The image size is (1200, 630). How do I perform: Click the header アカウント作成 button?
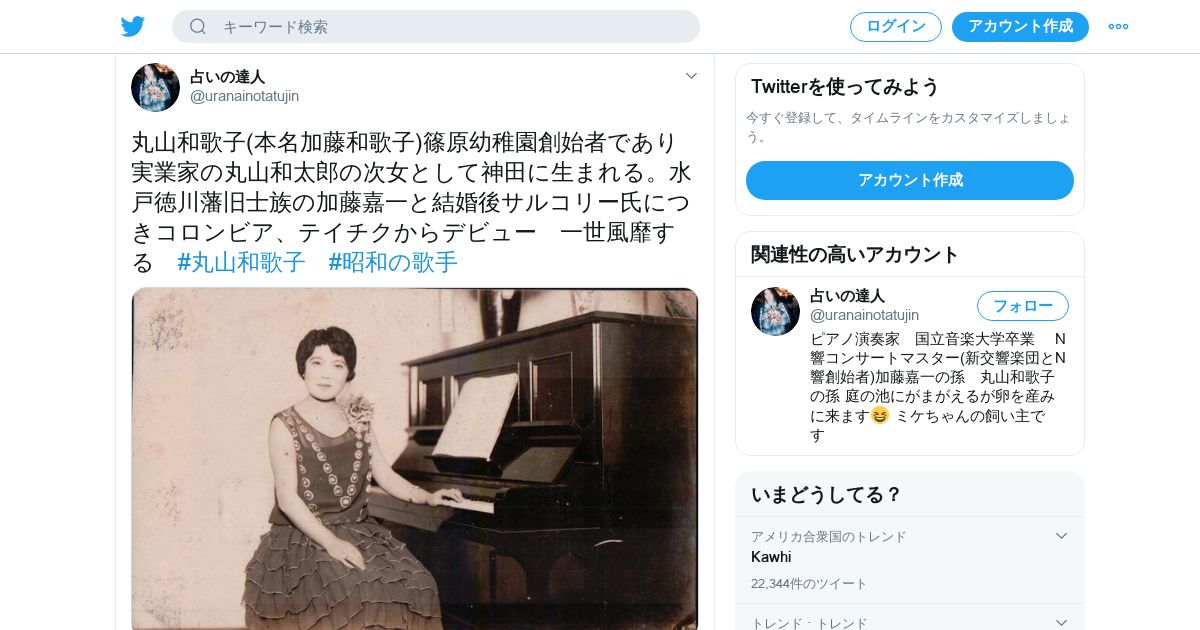pyautogui.click(x=1020, y=26)
